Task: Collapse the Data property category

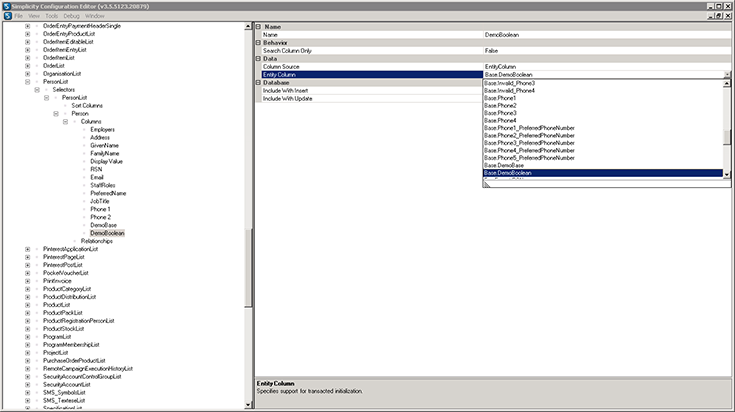Action: coord(258,59)
